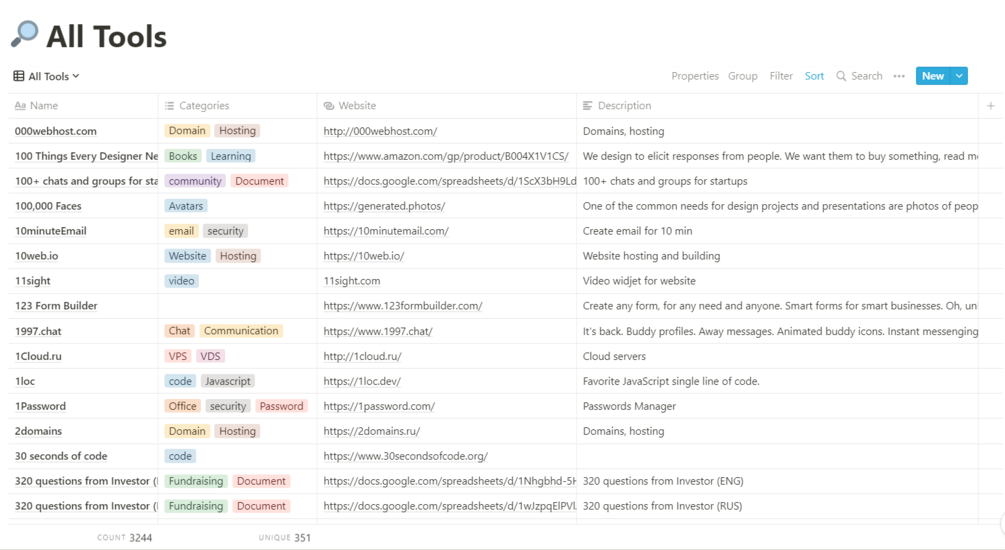Click the Description column text icon
The height and width of the screenshot is (550, 1005).
coord(588,106)
